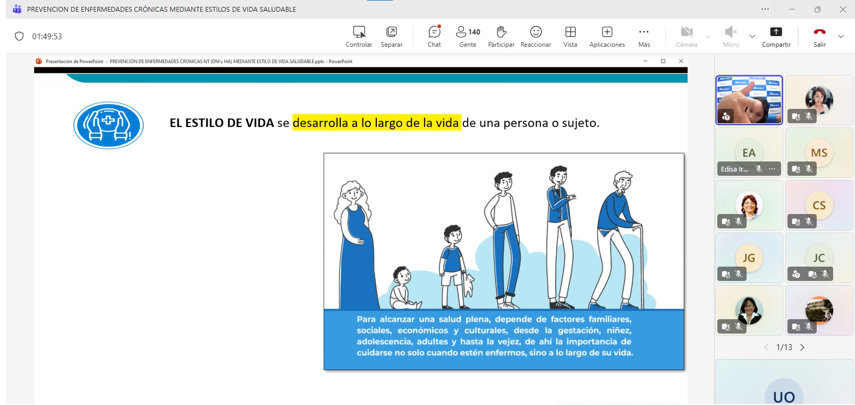Click the Teams logo in title bar
The height and width of the screenshot is (405, 855).
click(x=17, y=9)
